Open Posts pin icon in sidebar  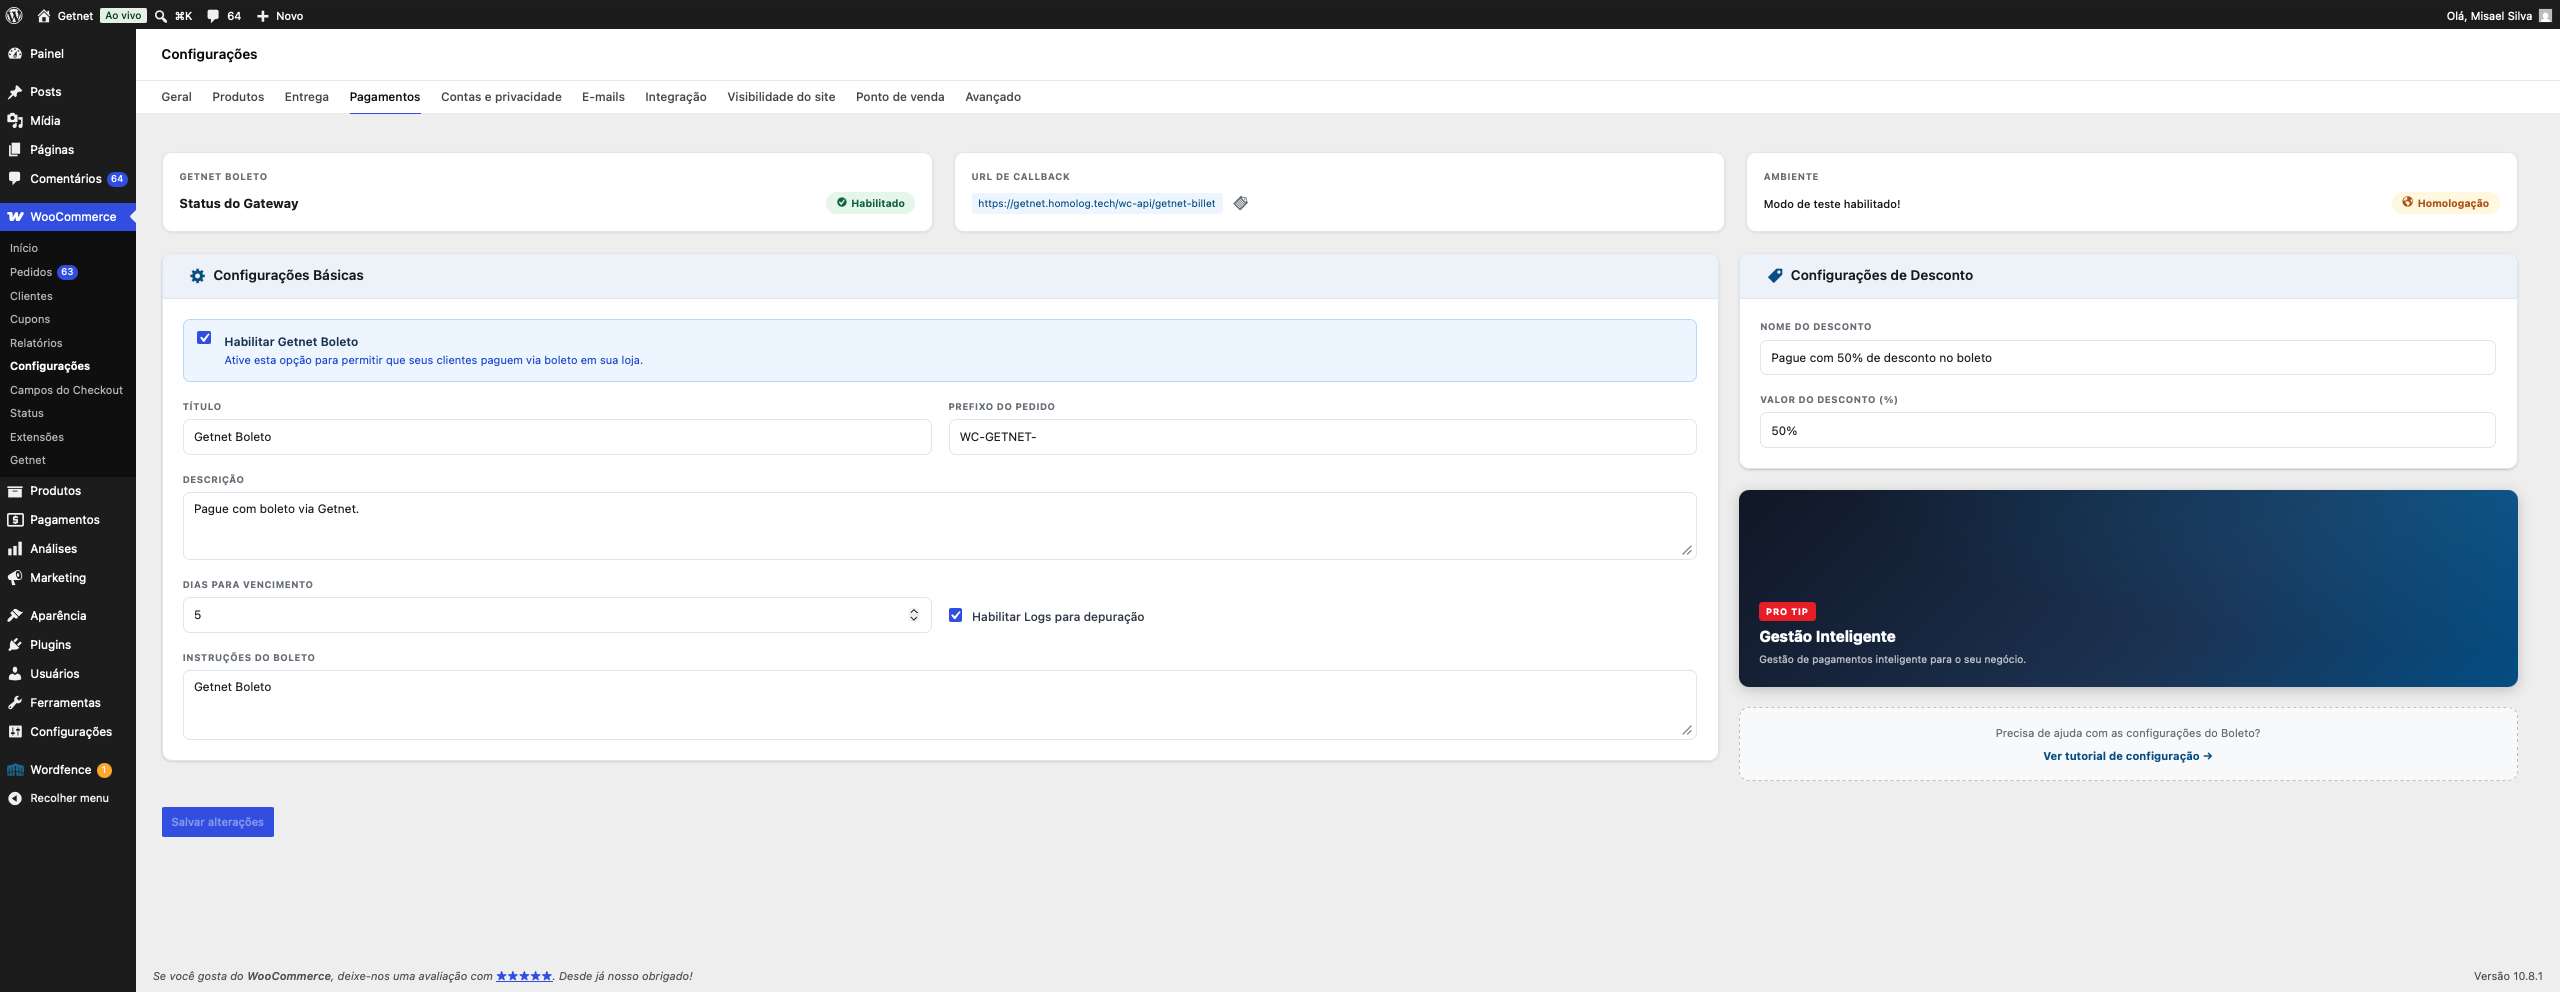point(15,92)
